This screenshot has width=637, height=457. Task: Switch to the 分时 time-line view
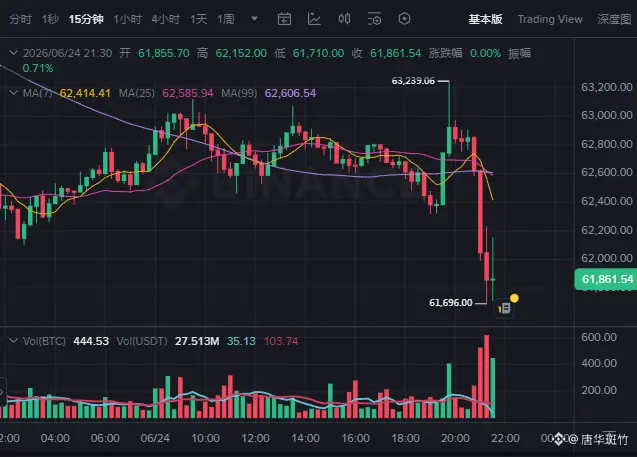pos(20,19)
